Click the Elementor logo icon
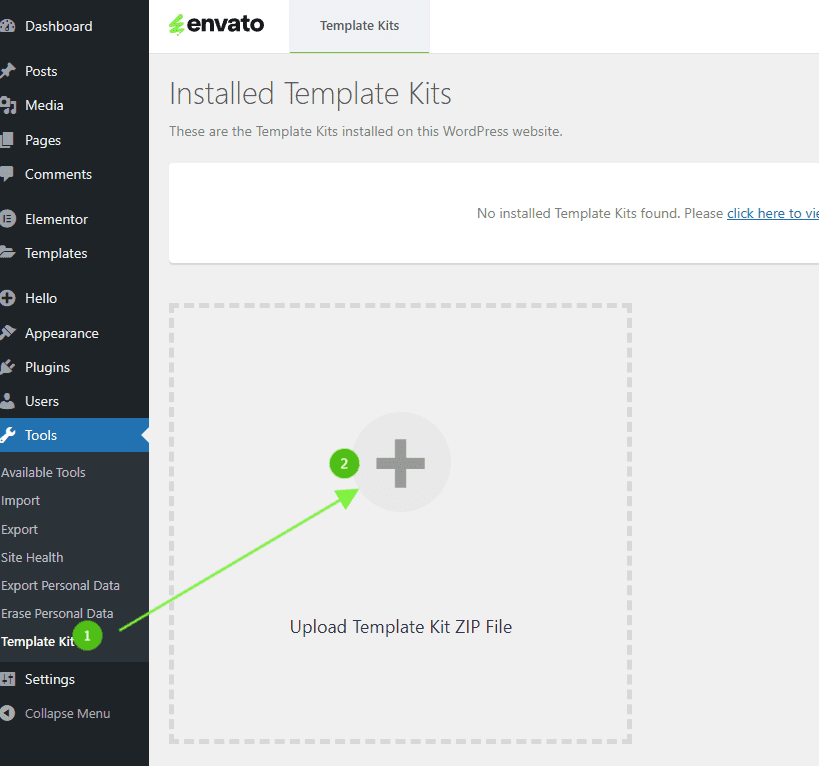 pos(8,219)
